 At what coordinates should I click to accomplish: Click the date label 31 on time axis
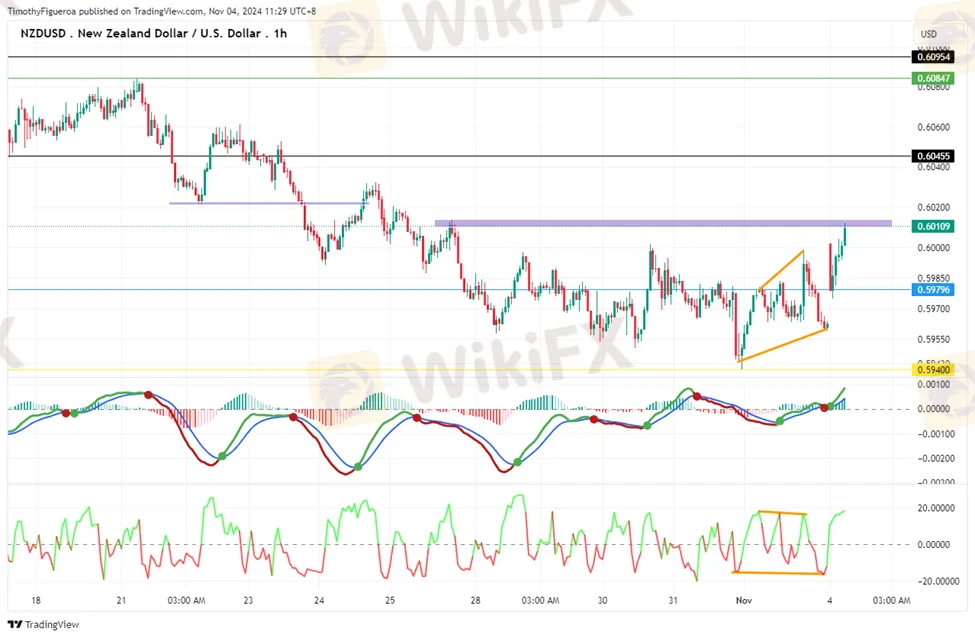(673, 601)
